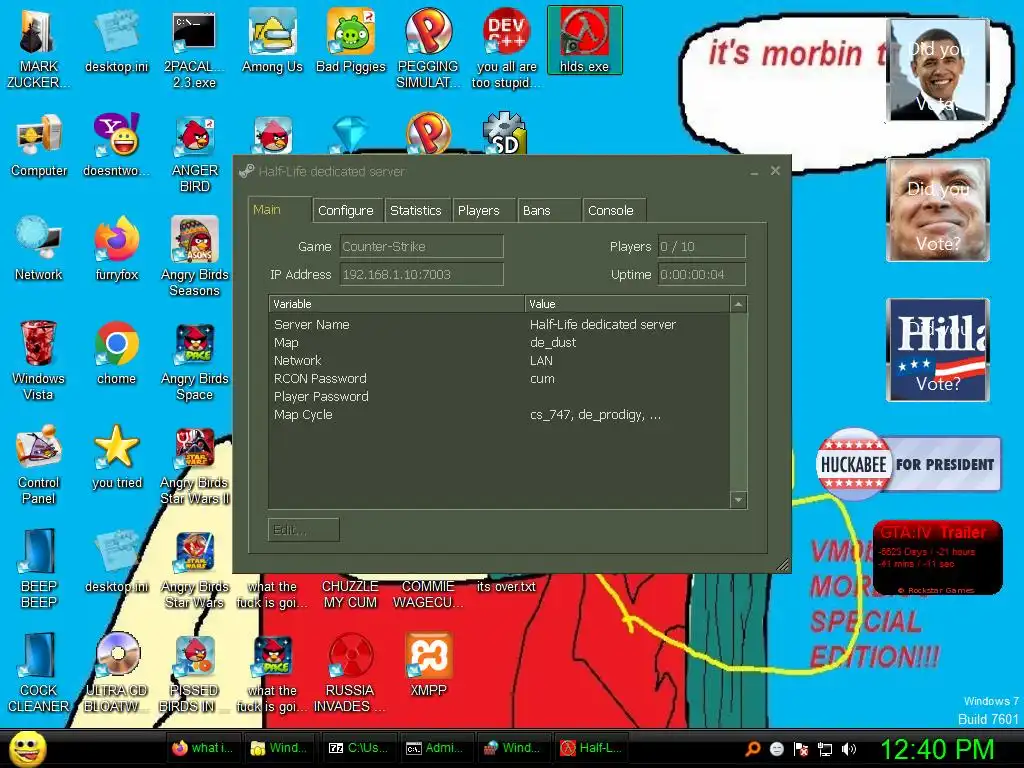Select the Player Password row
This screenshot has width=1024, height=768.
[x=499, y=396]
